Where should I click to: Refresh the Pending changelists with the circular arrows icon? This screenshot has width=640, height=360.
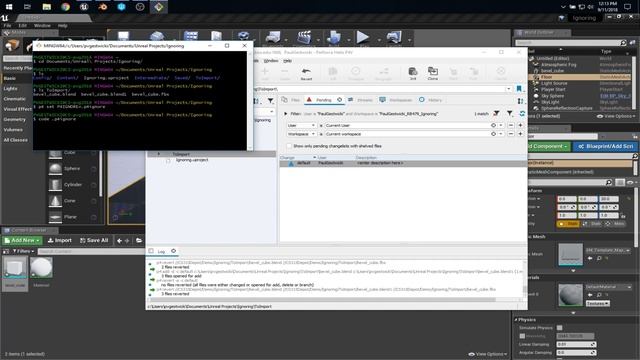tap(522, 113)
